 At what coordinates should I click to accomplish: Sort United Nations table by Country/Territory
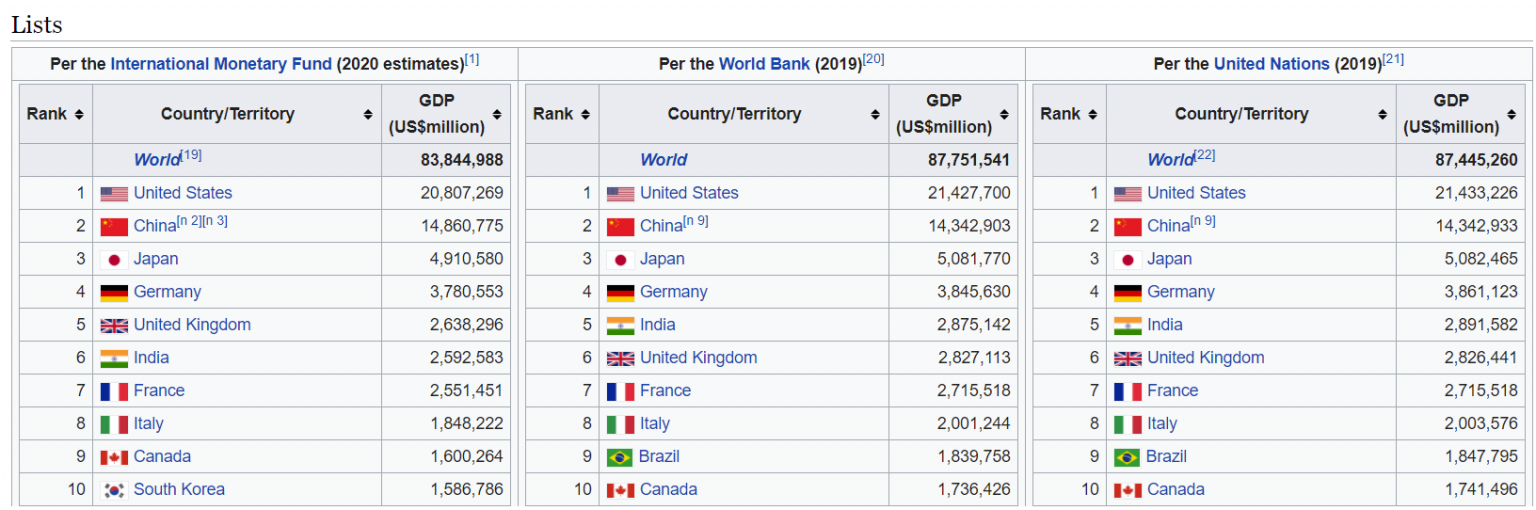[x=1382, y=114]
